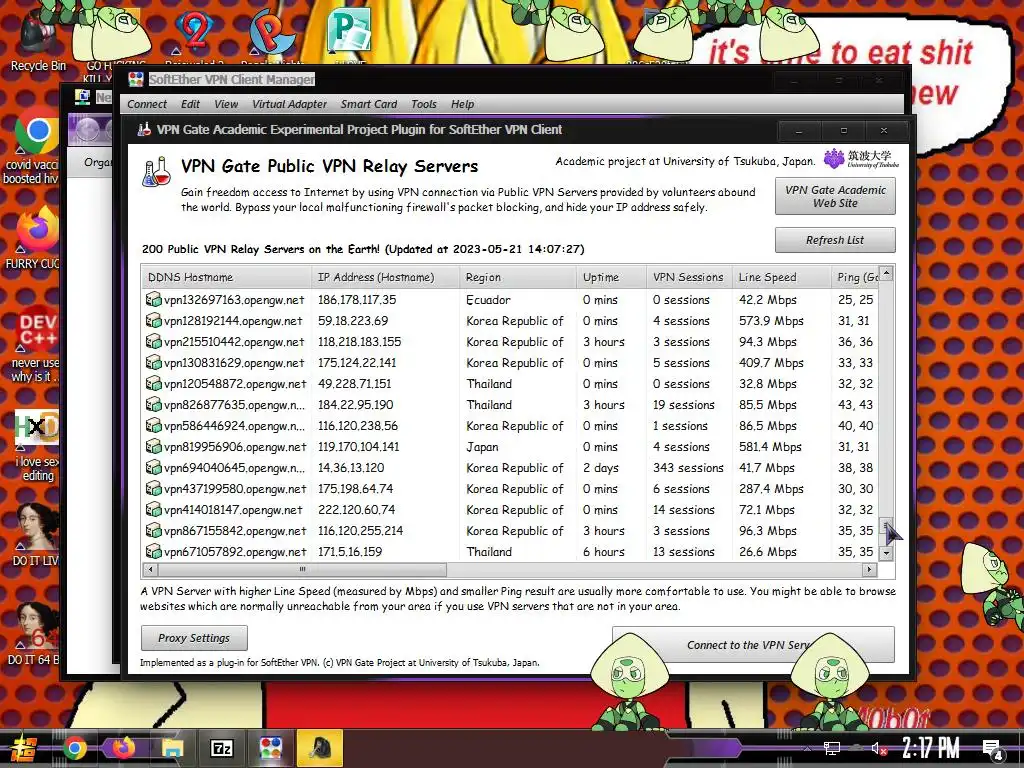Select the 2 days uptime cell
The image size is (1024, 768).
click(x=601, y=468)
